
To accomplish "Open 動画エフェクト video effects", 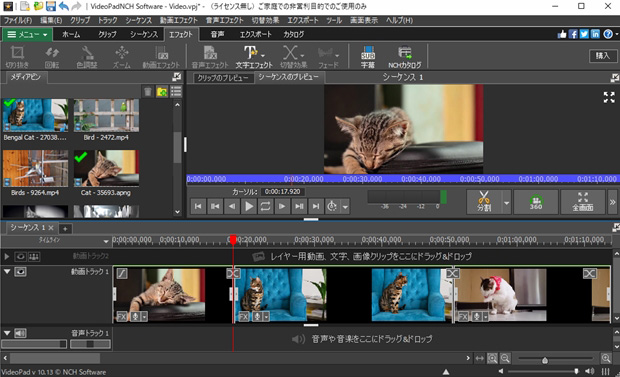I will pyautogui.click(x=161, y=57).
